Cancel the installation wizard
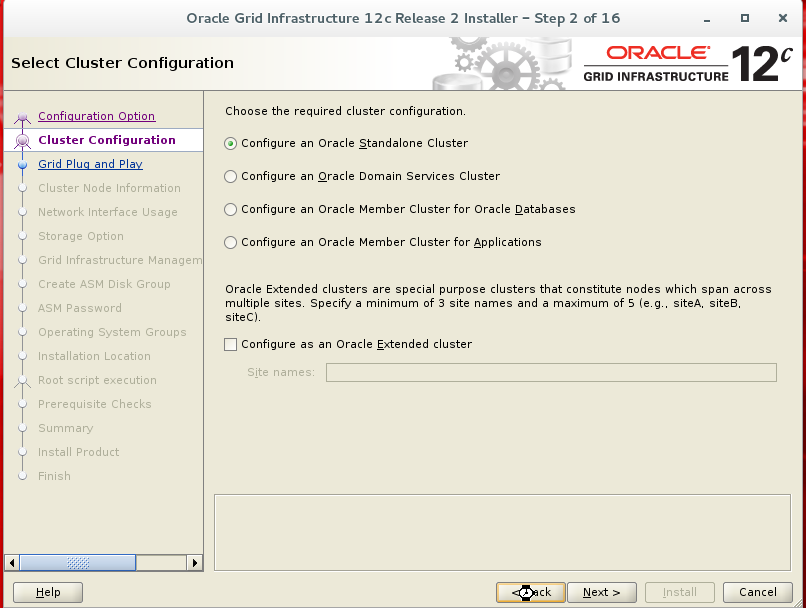The width and height of the screenshot is (806, 608). (757, 592)
